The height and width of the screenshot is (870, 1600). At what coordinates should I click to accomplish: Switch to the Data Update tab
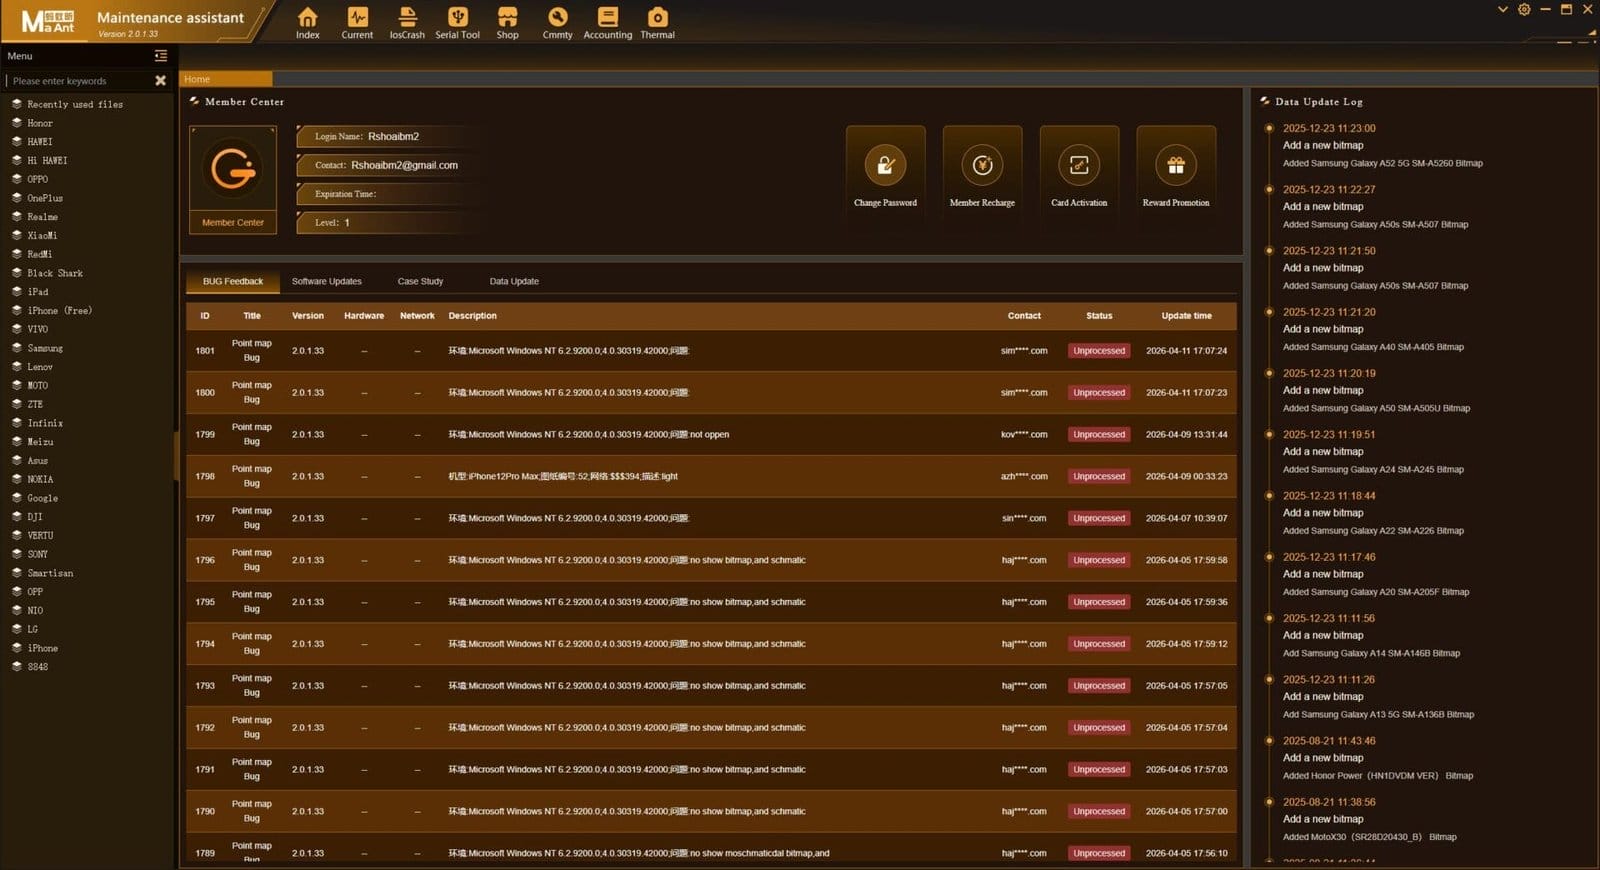(514, 282)
